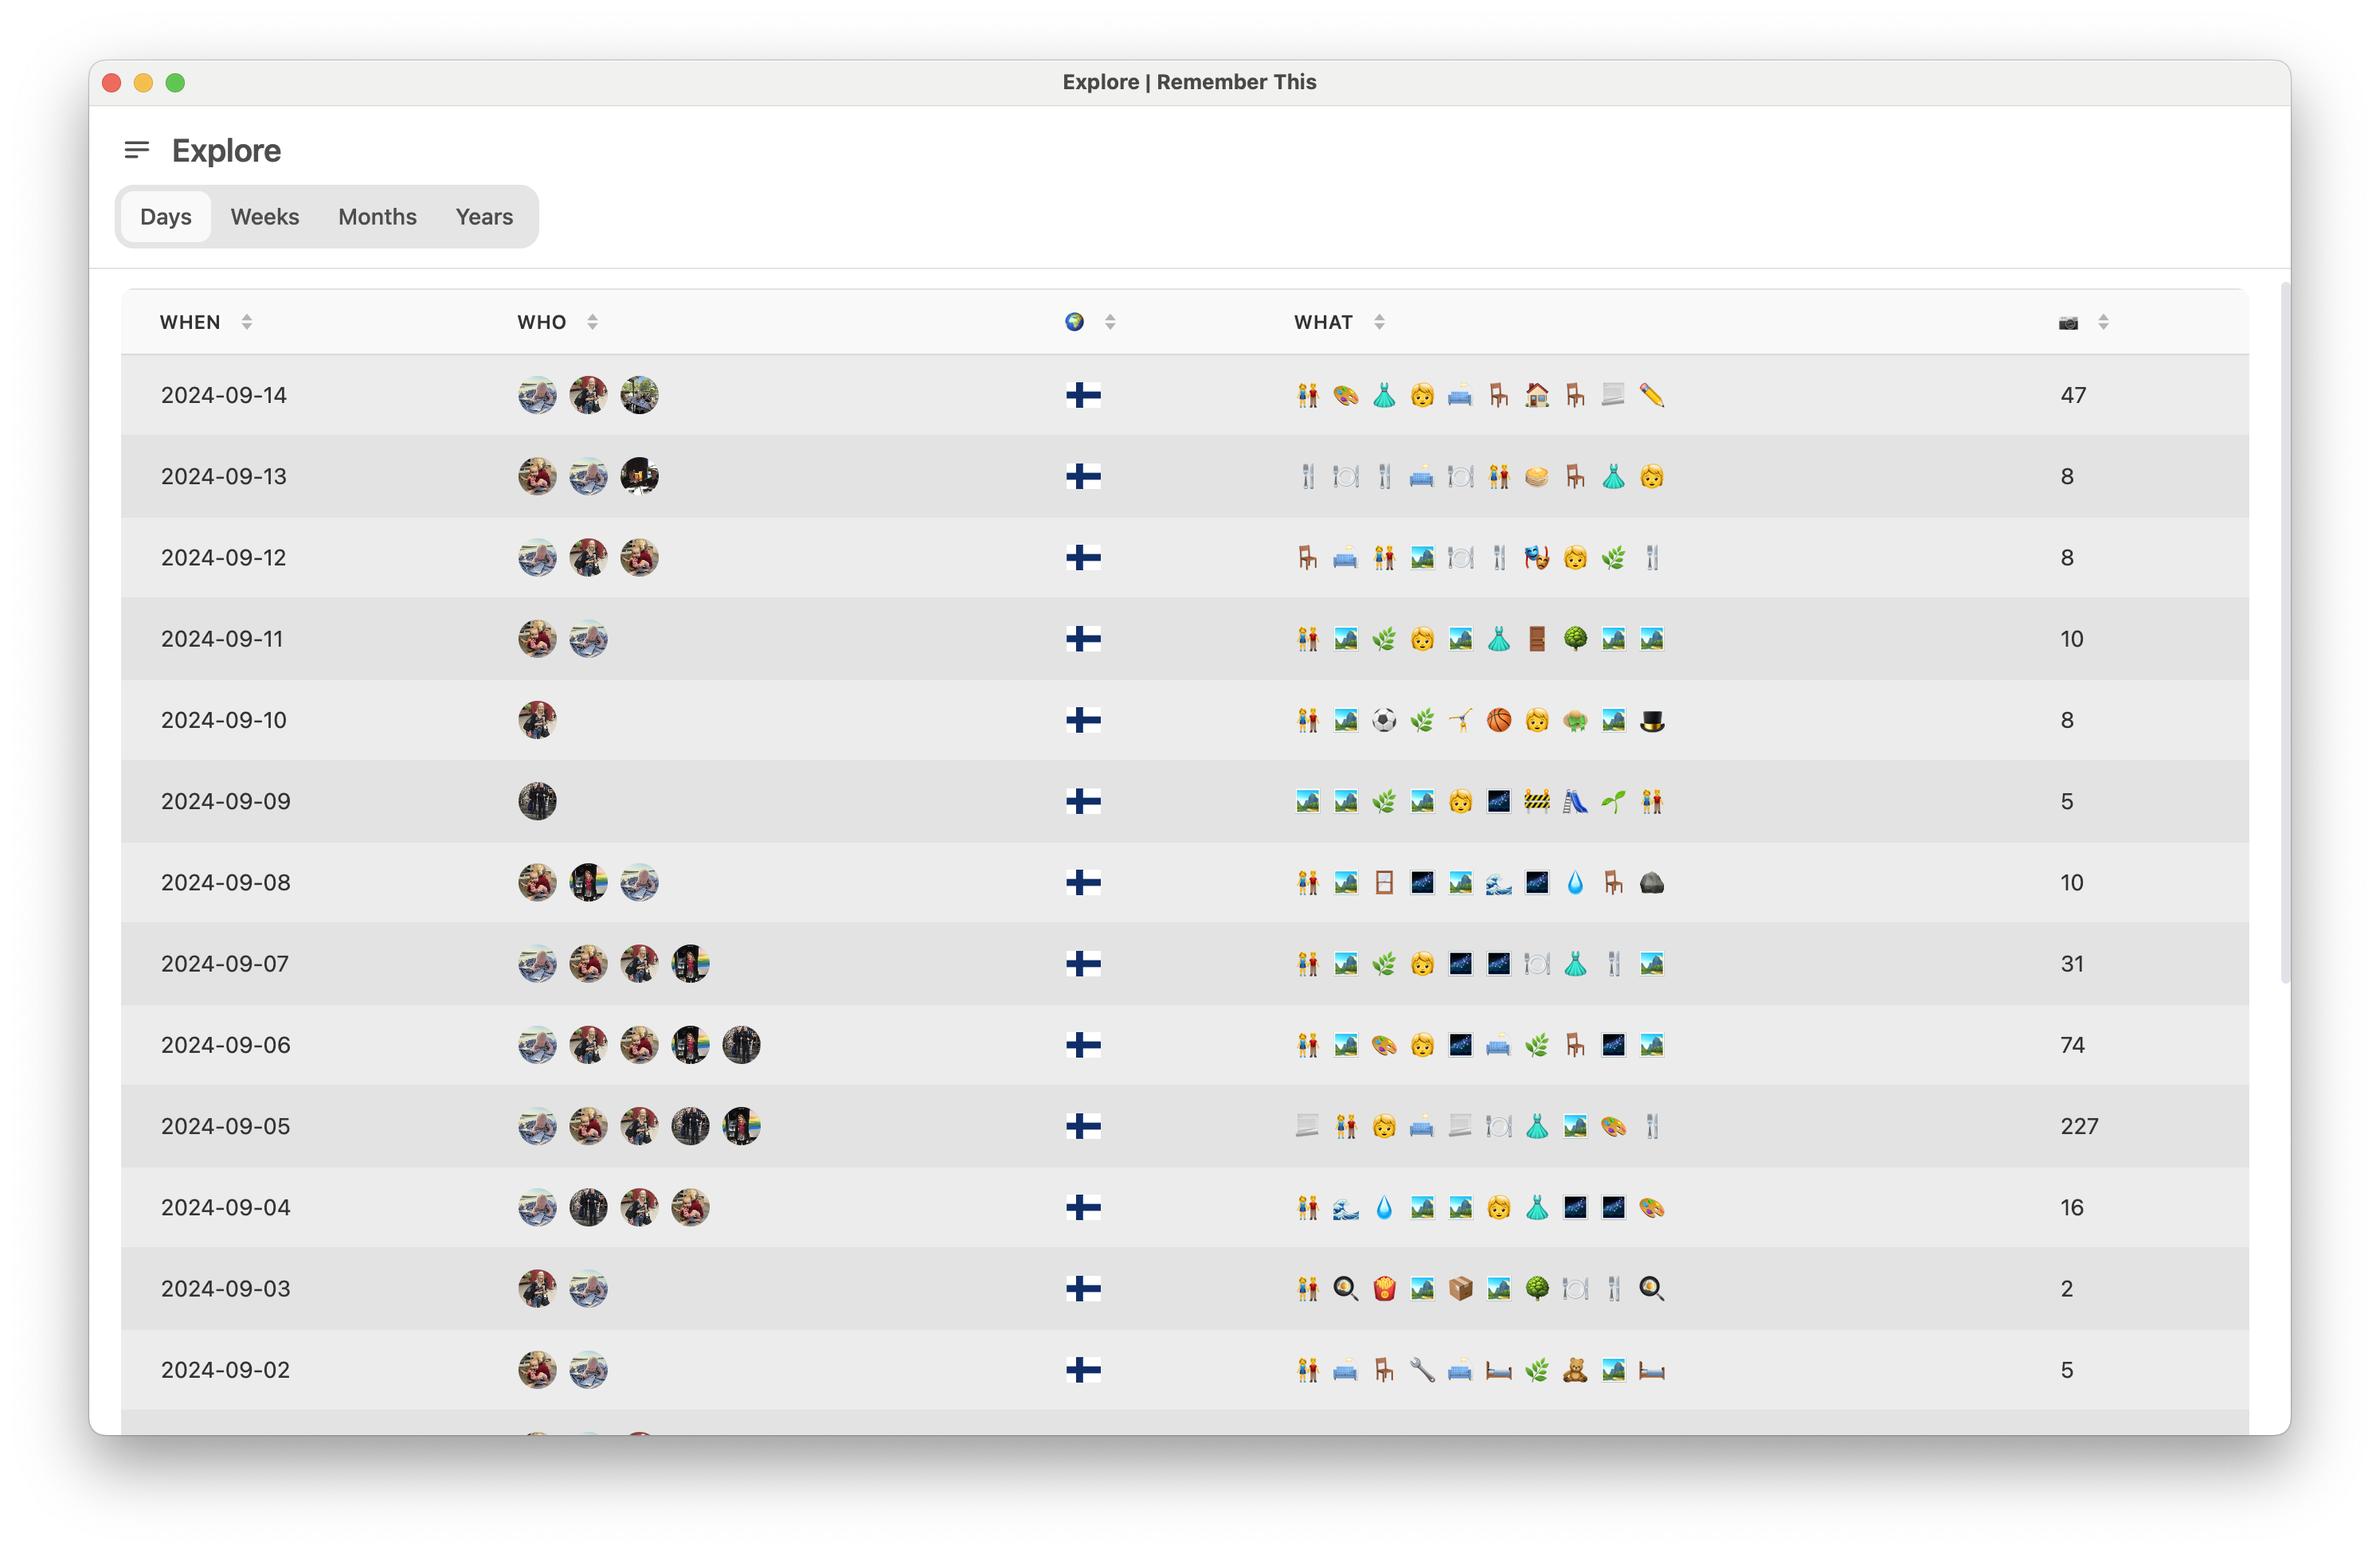2380x1553 pixels.
Task: Click the globe icon column header
Action: 1072,321
